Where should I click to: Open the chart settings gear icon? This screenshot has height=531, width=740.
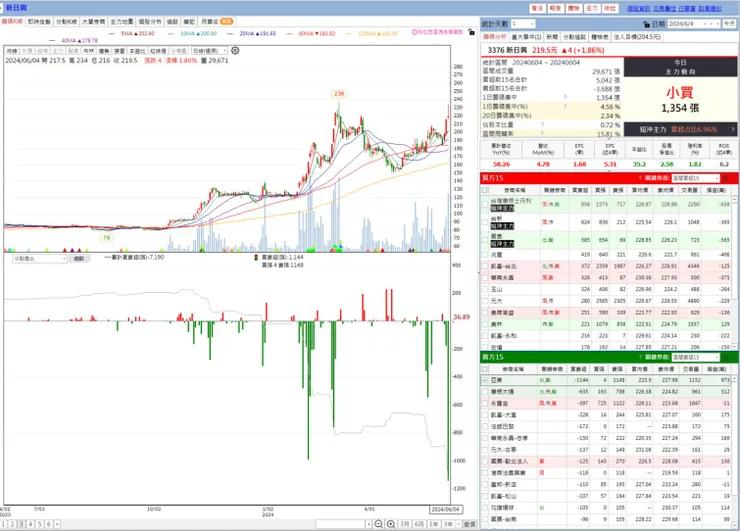pyautogui.click(x=235, y=51)
